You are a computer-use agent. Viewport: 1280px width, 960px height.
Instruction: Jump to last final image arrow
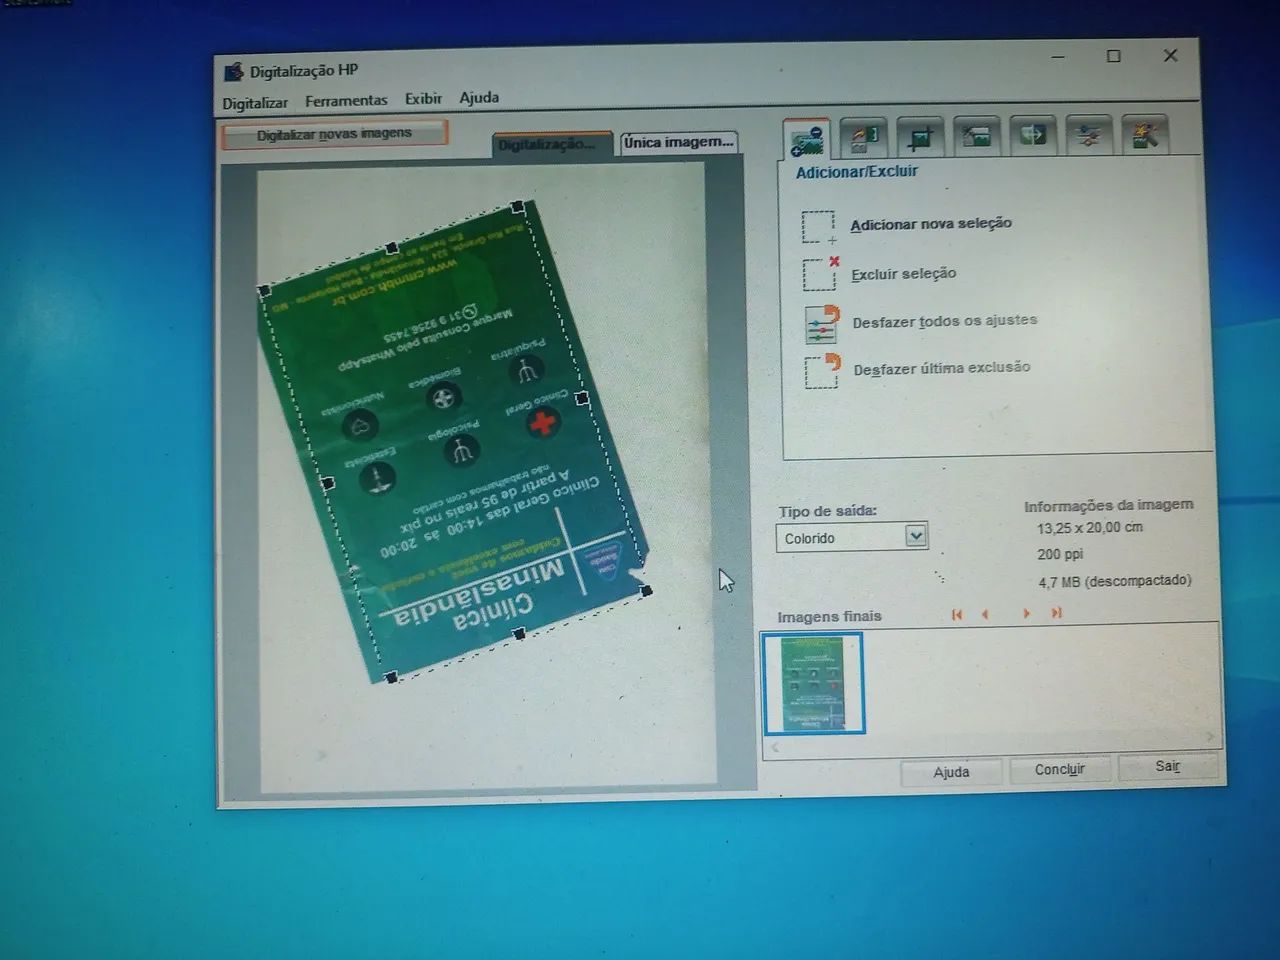(x=1057, y=613)
